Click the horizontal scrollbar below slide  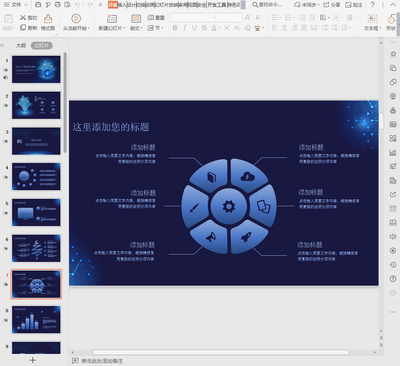tap(221, 352)
